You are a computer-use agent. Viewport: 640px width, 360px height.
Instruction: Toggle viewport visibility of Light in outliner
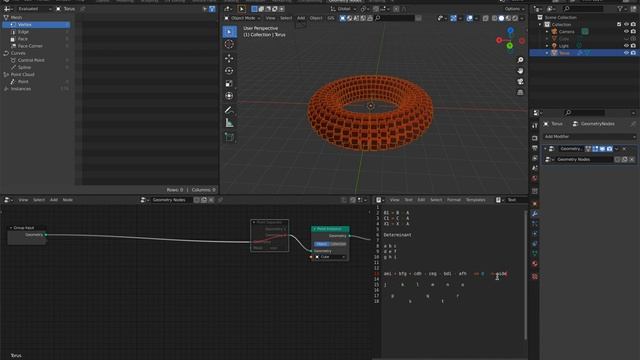tap(626, 46)
